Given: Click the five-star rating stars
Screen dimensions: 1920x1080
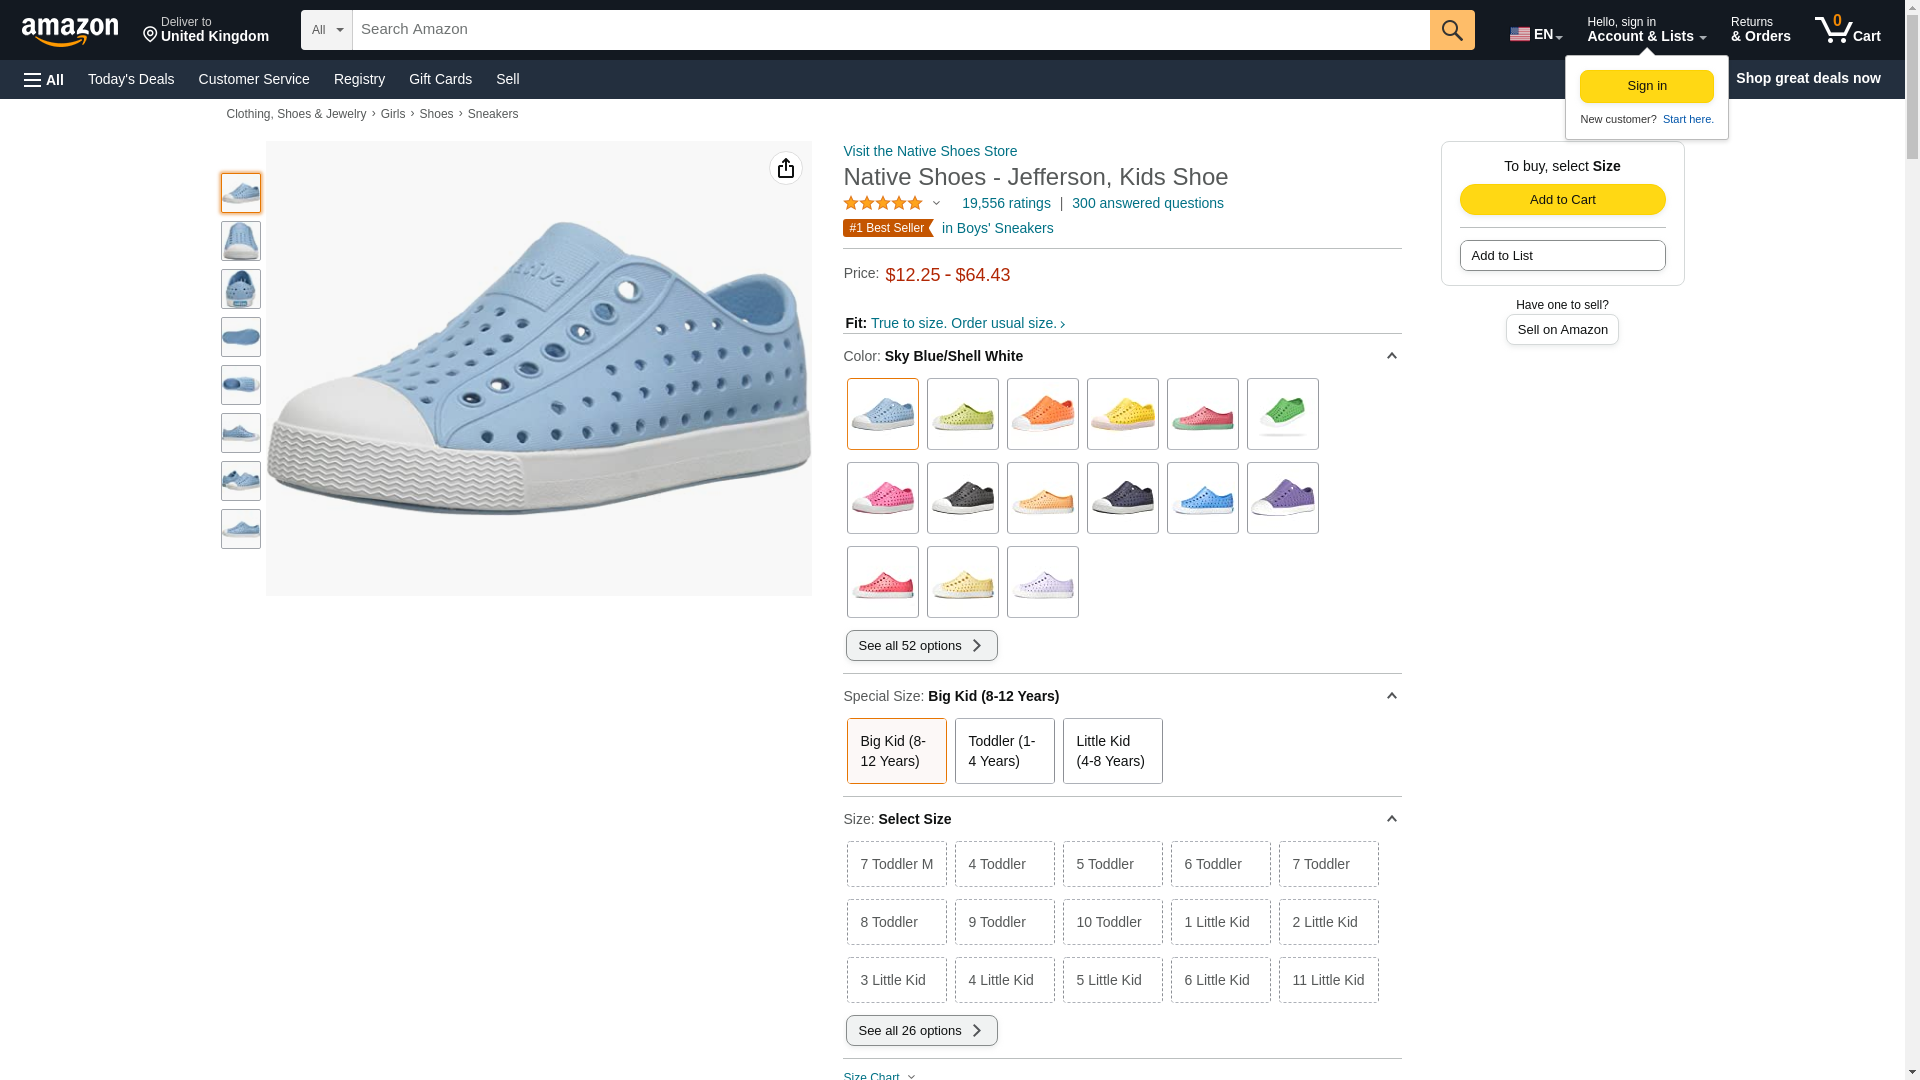Looking at the screenshot, I should pyautogui.click(x=883, y=203).
